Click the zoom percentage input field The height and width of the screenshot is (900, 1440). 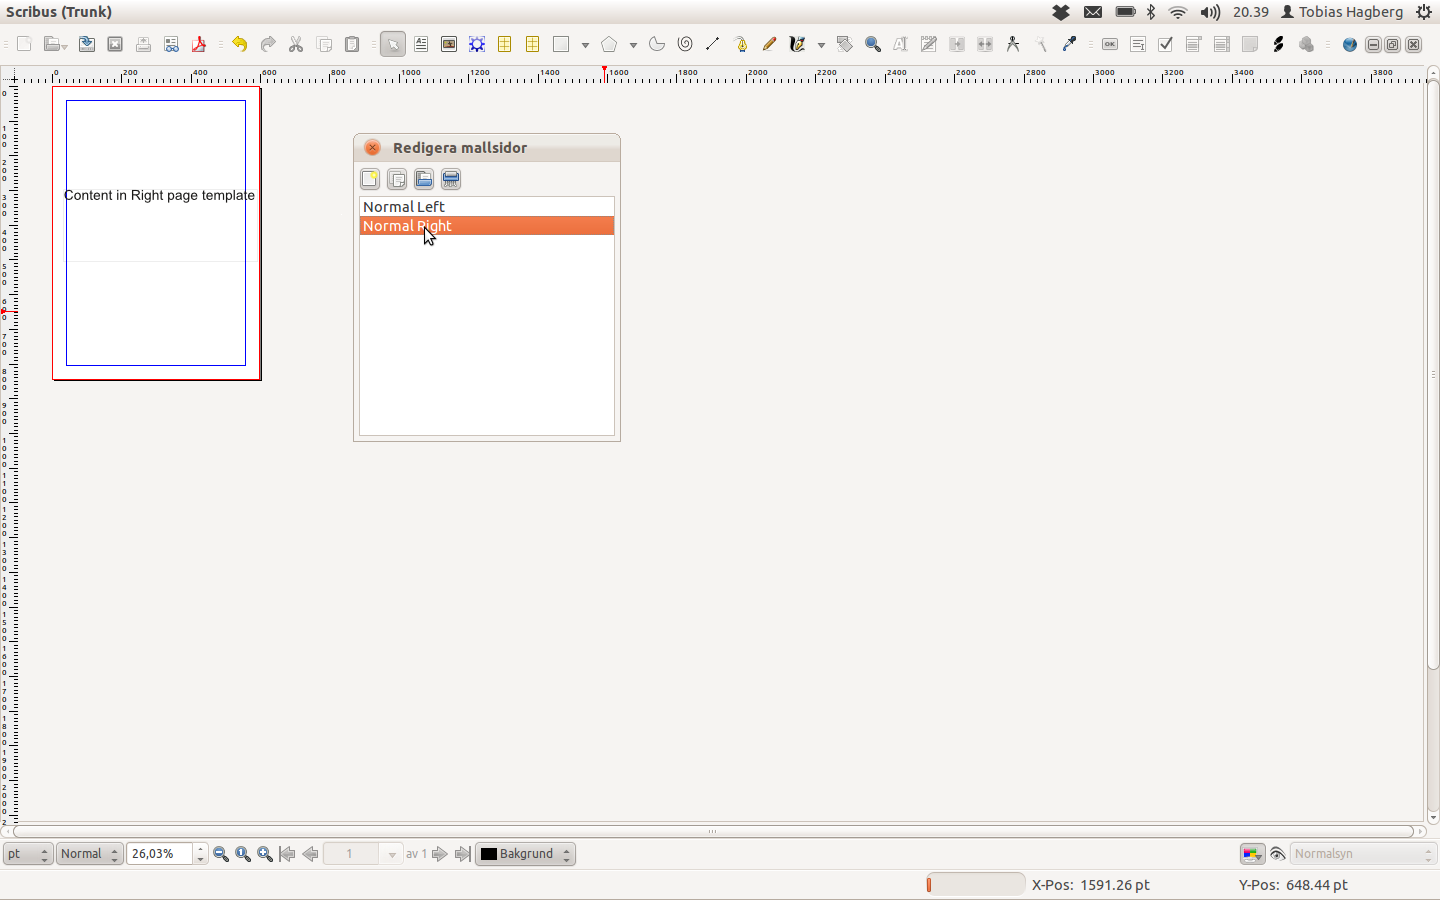click(160, 854)
